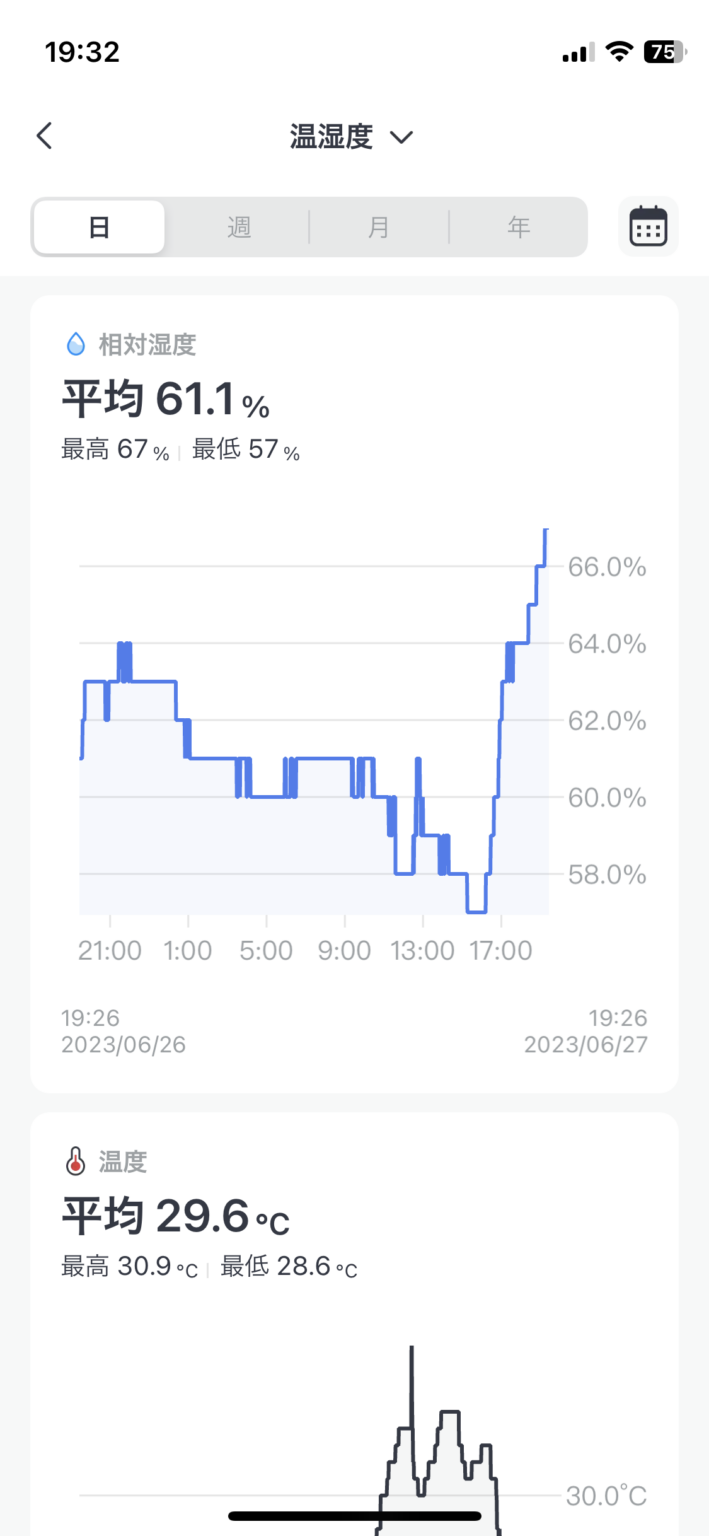This screenshot has width=709, height=1536.
Task: Switch to the 年 year tab
Action: (x=518, y=227)
